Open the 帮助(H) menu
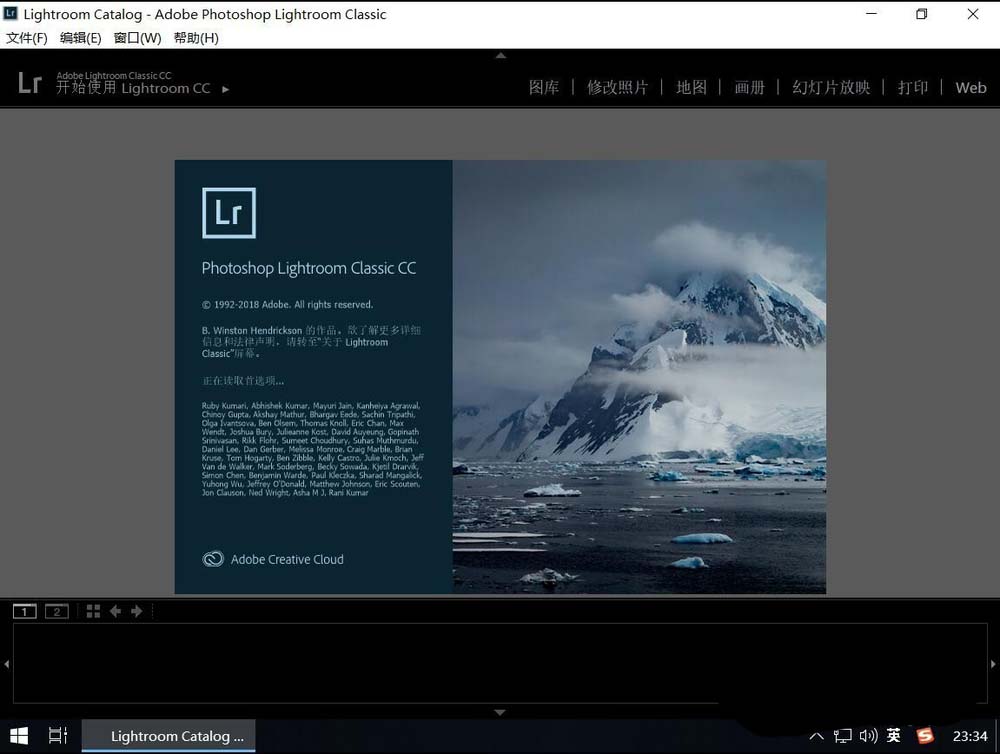This screenshot has height=754, width=1000. [x=196, y=38]
